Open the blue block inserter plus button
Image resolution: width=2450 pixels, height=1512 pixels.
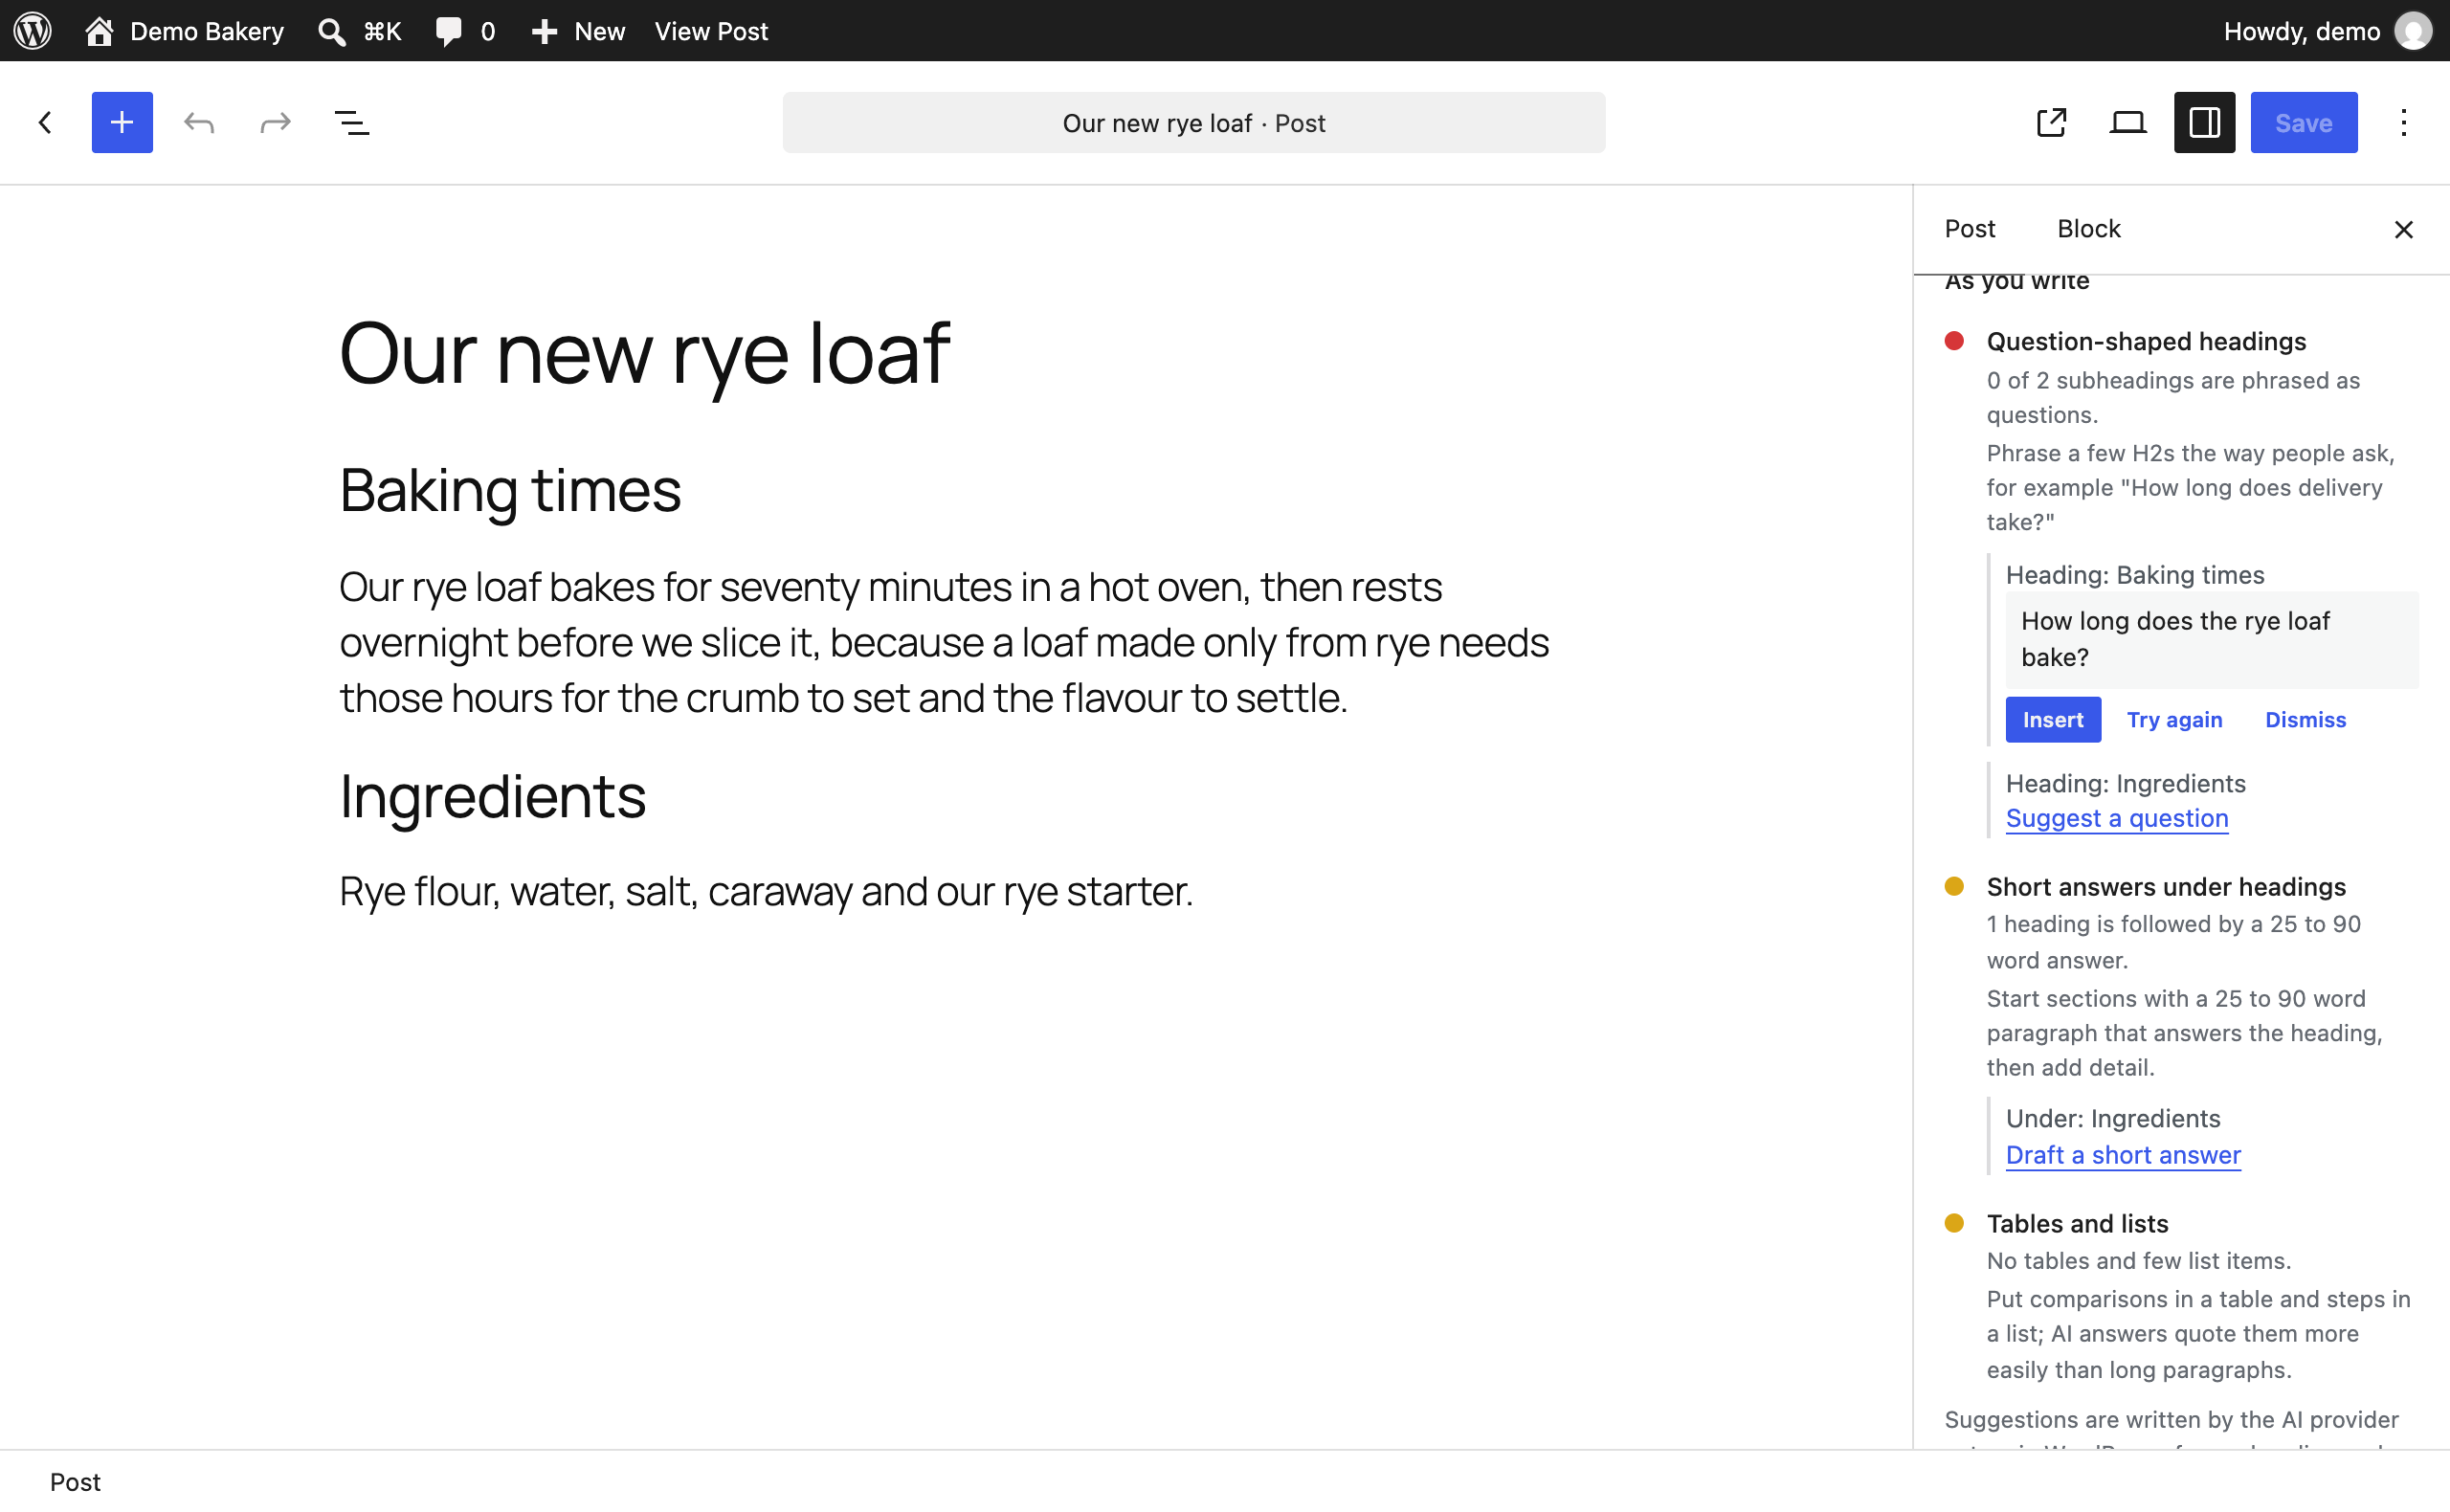pyautogui.click(x=122, y=122)
